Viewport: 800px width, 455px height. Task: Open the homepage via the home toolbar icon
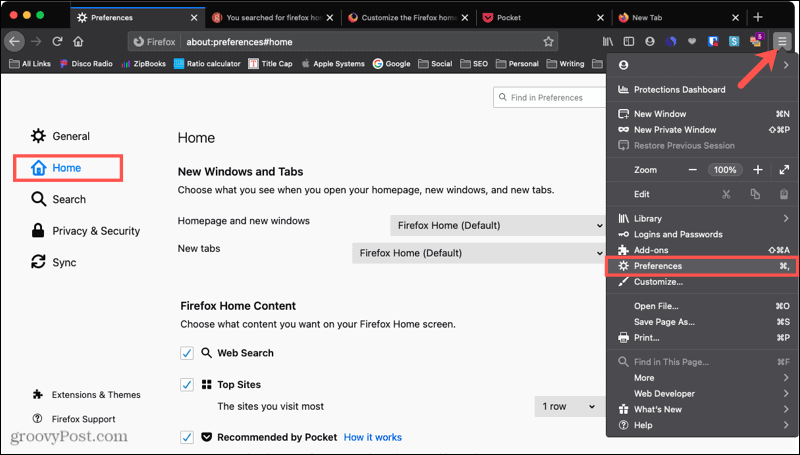(x=78, y=42)
